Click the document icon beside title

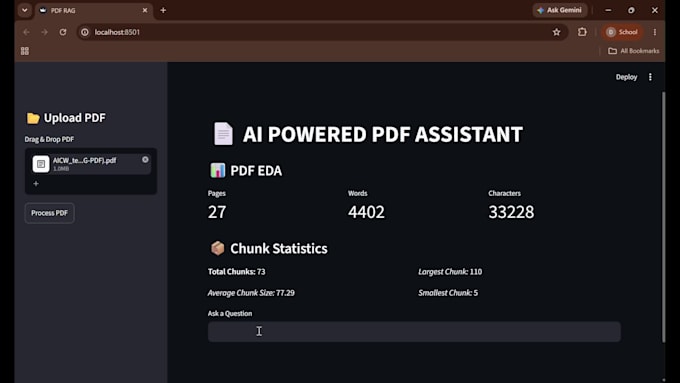point(223,134)
